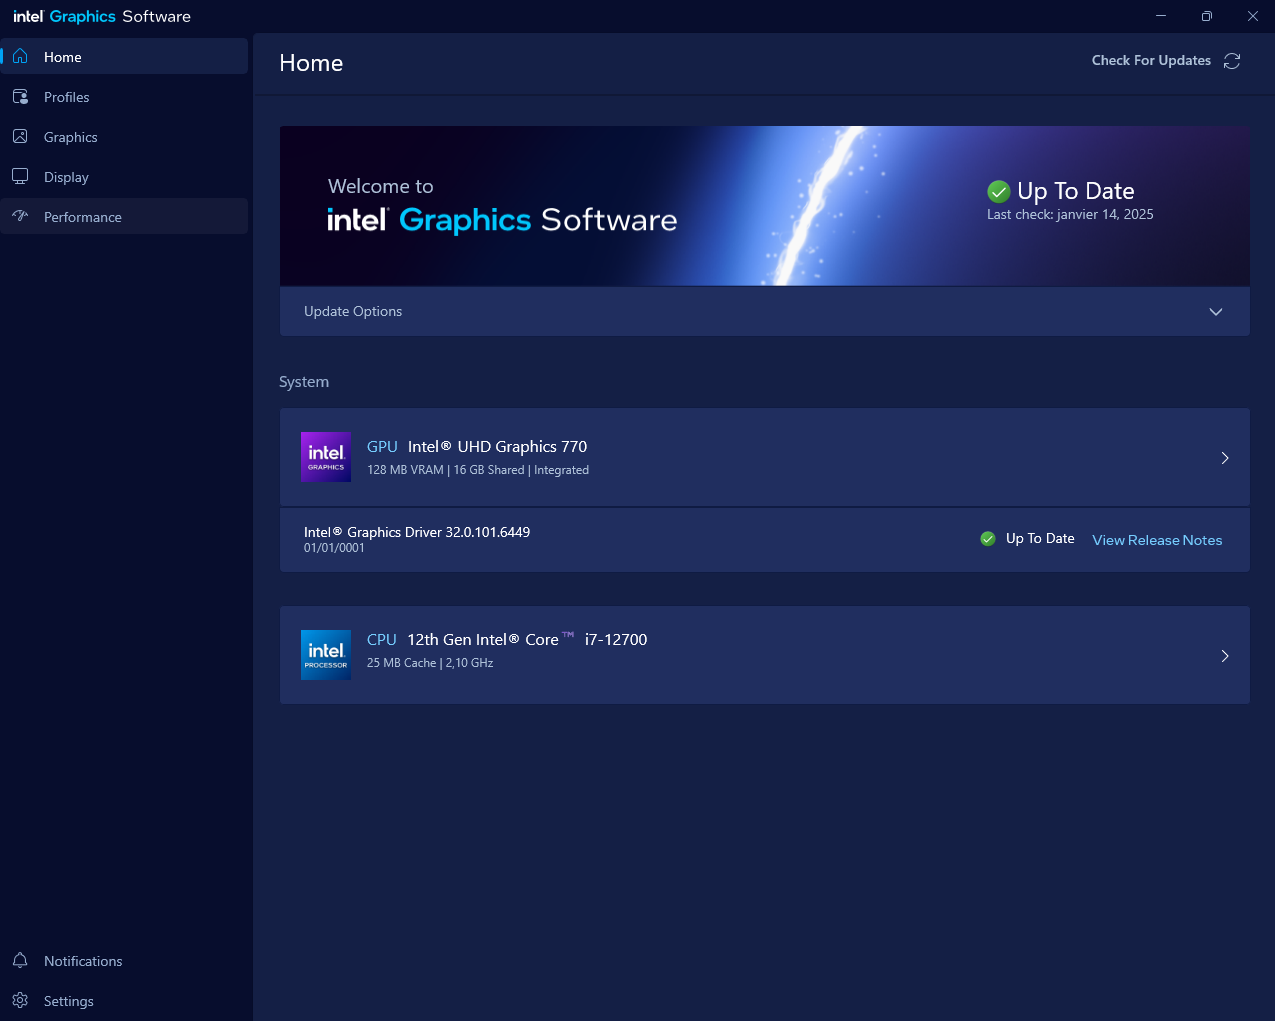This screenshot has height=1021, width=1275.
Task: Click the Notifications bell icon
Action: 20,961
